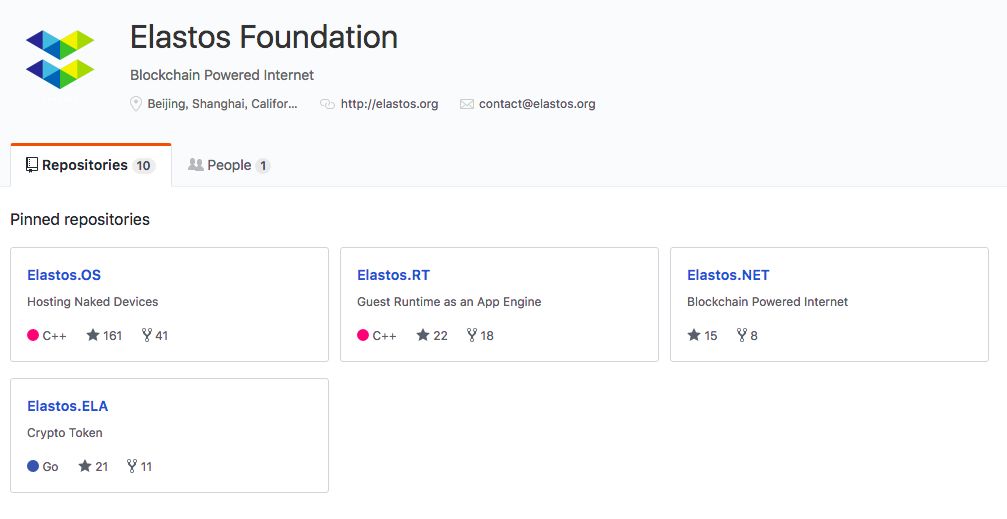The width and height of the screenshot is (1007, 519).
Task: Click the fork icon on Elastos.ELA
Action: (132, 467)
